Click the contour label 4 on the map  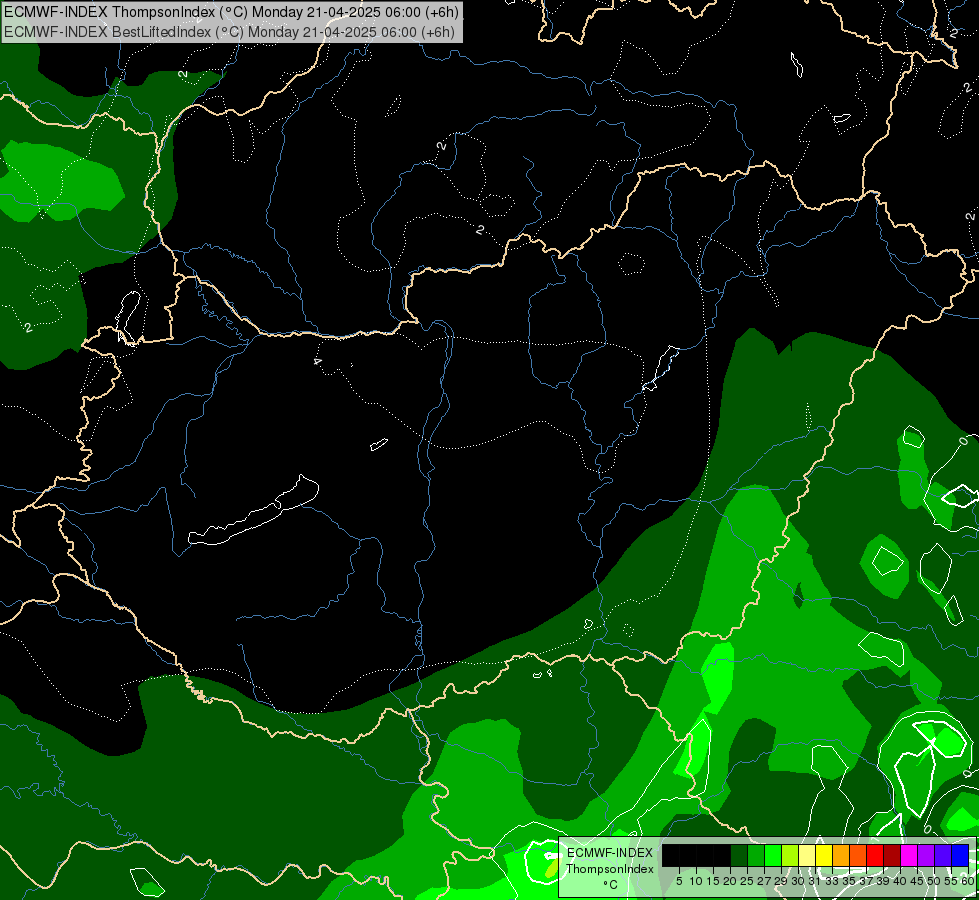(318, 361)
